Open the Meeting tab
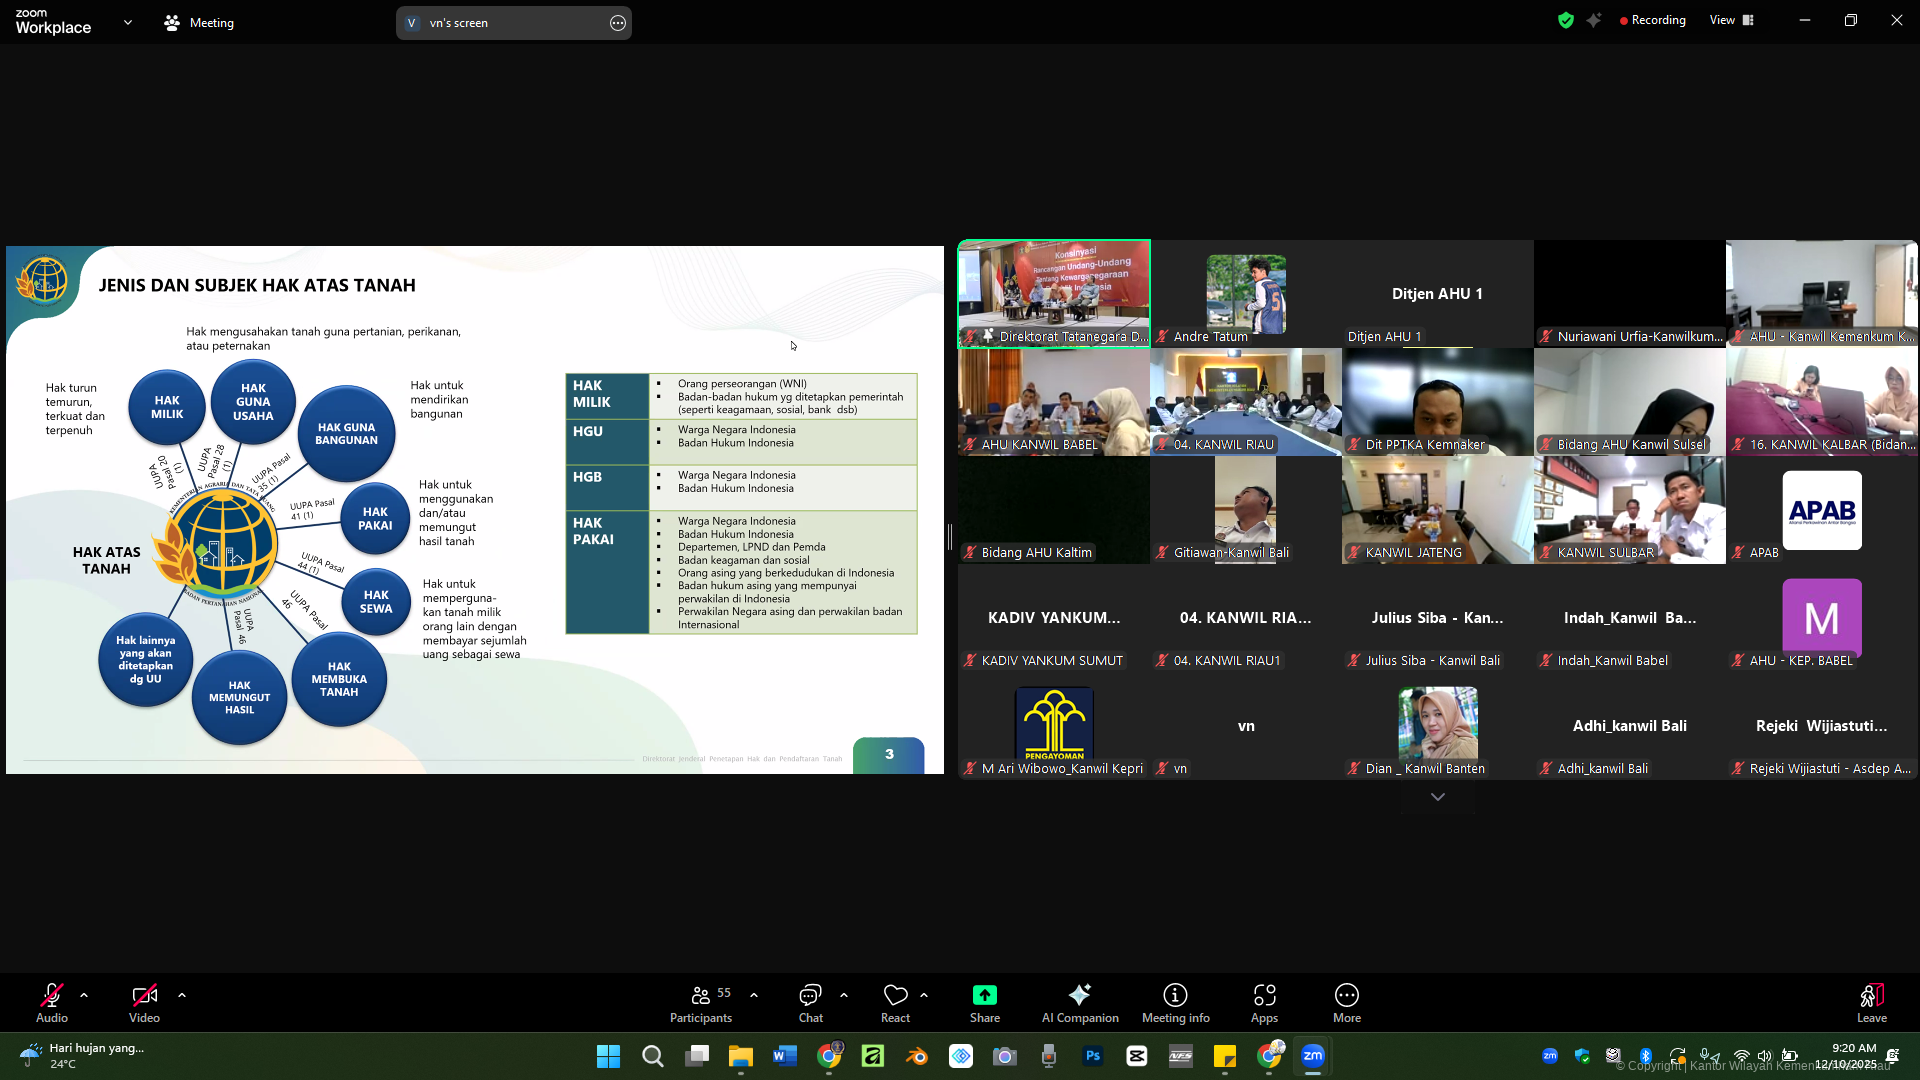This screenshot has height=1080, width=1920. pyautogui.click(x=199, y=22)
